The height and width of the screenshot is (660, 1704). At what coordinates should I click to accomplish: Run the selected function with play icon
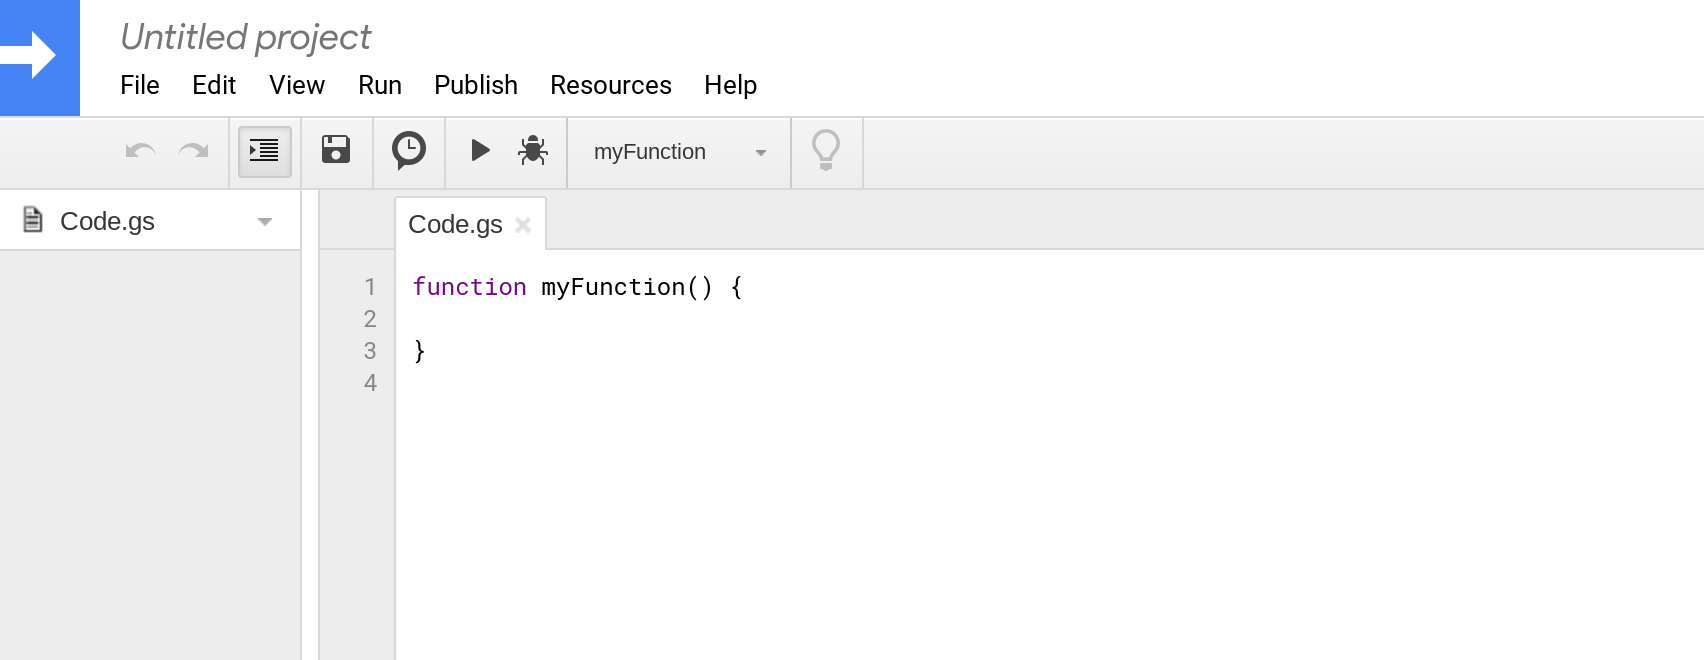(480, 150)
